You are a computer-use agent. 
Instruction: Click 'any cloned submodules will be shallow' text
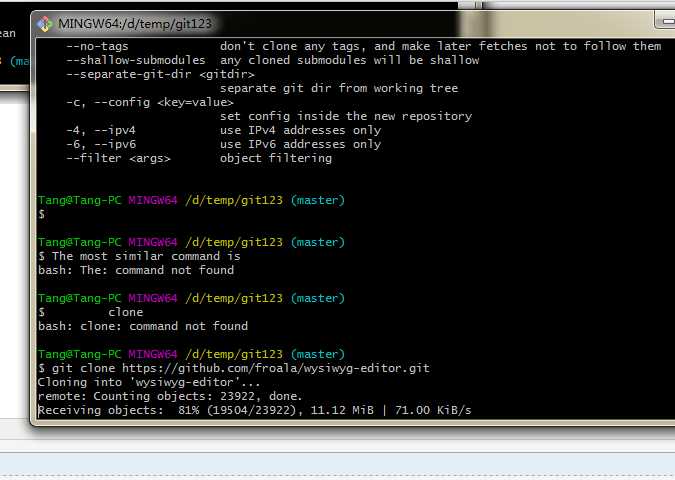[x=349, y=60]
